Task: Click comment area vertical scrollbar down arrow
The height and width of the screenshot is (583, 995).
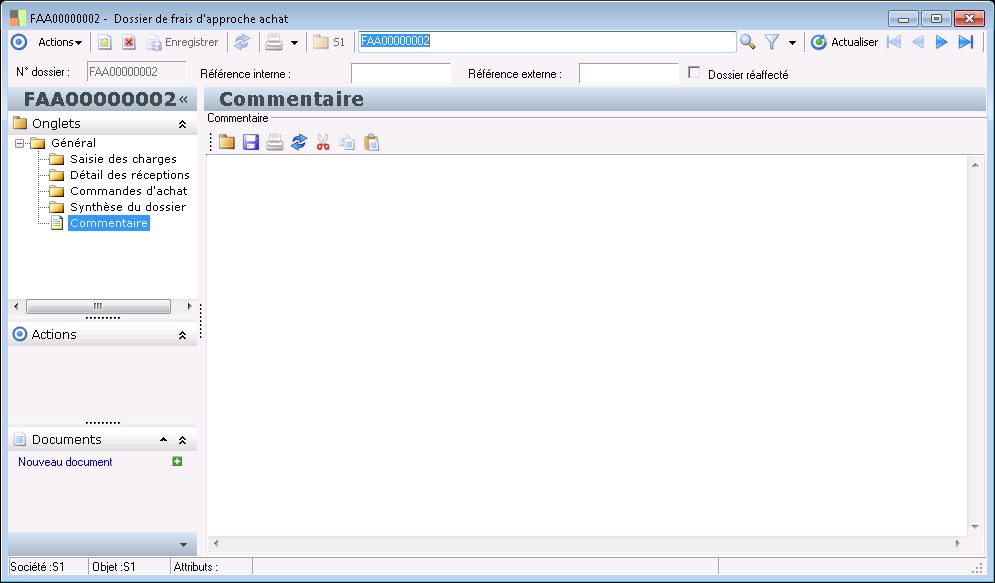Action: click(975, 527)
